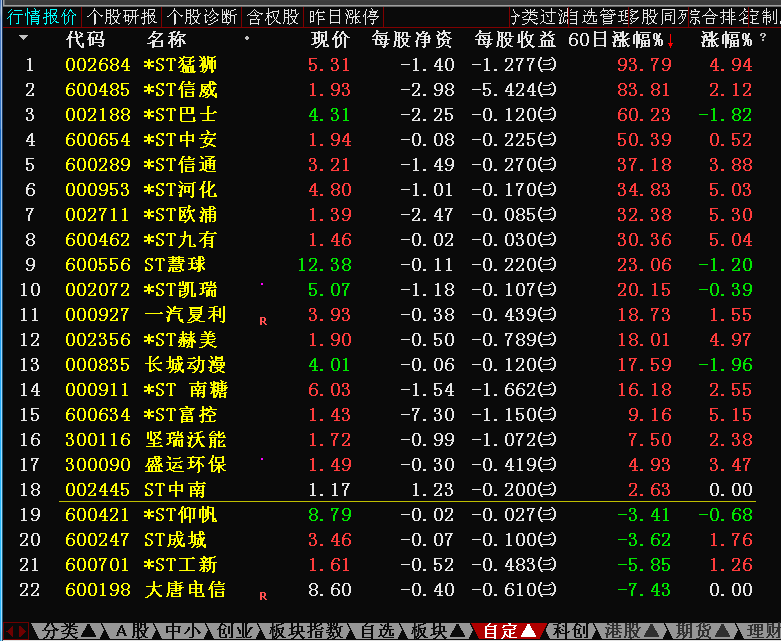Image resolution: width=781 pixels, height=641 pixels.
Task: Click the R marker beside 一汽夏利
Action: (x=263, y=321)
